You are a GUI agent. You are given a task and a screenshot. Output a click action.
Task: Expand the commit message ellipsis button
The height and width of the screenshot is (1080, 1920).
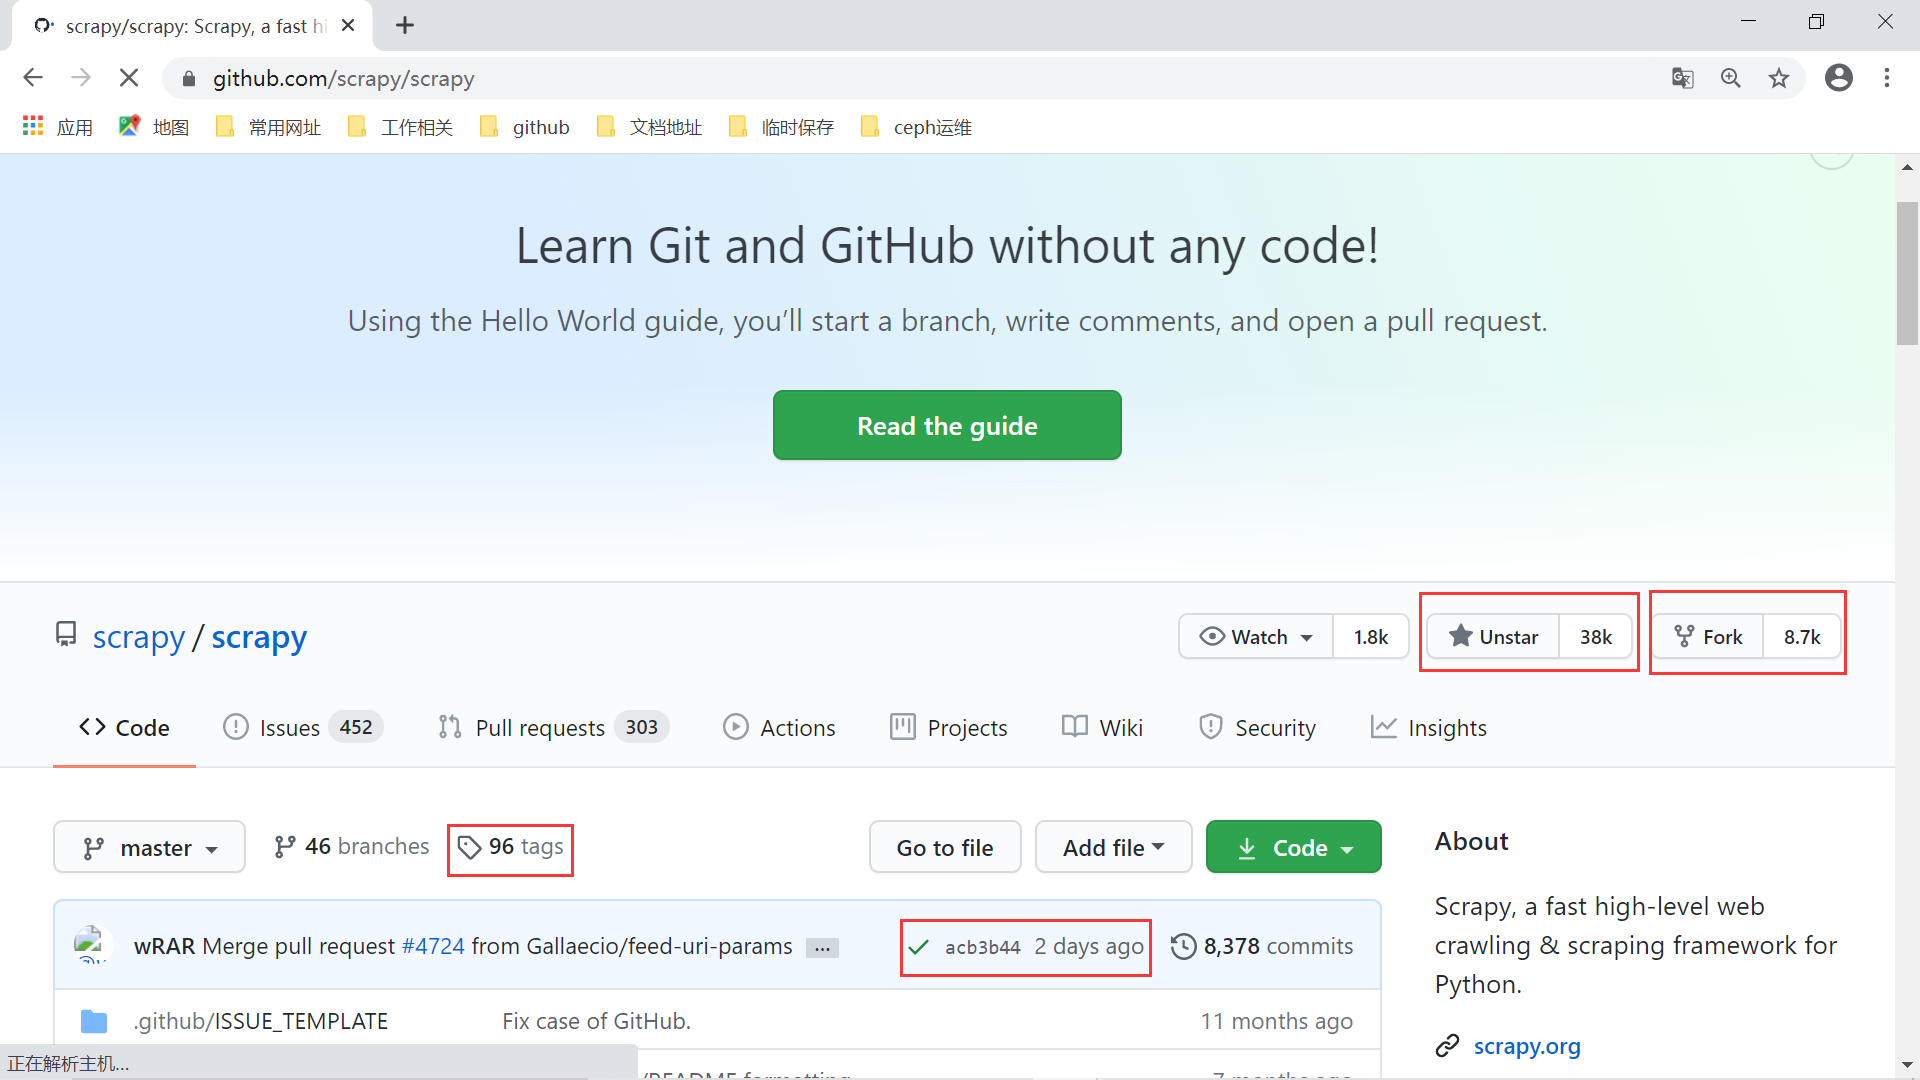point(823,948)
